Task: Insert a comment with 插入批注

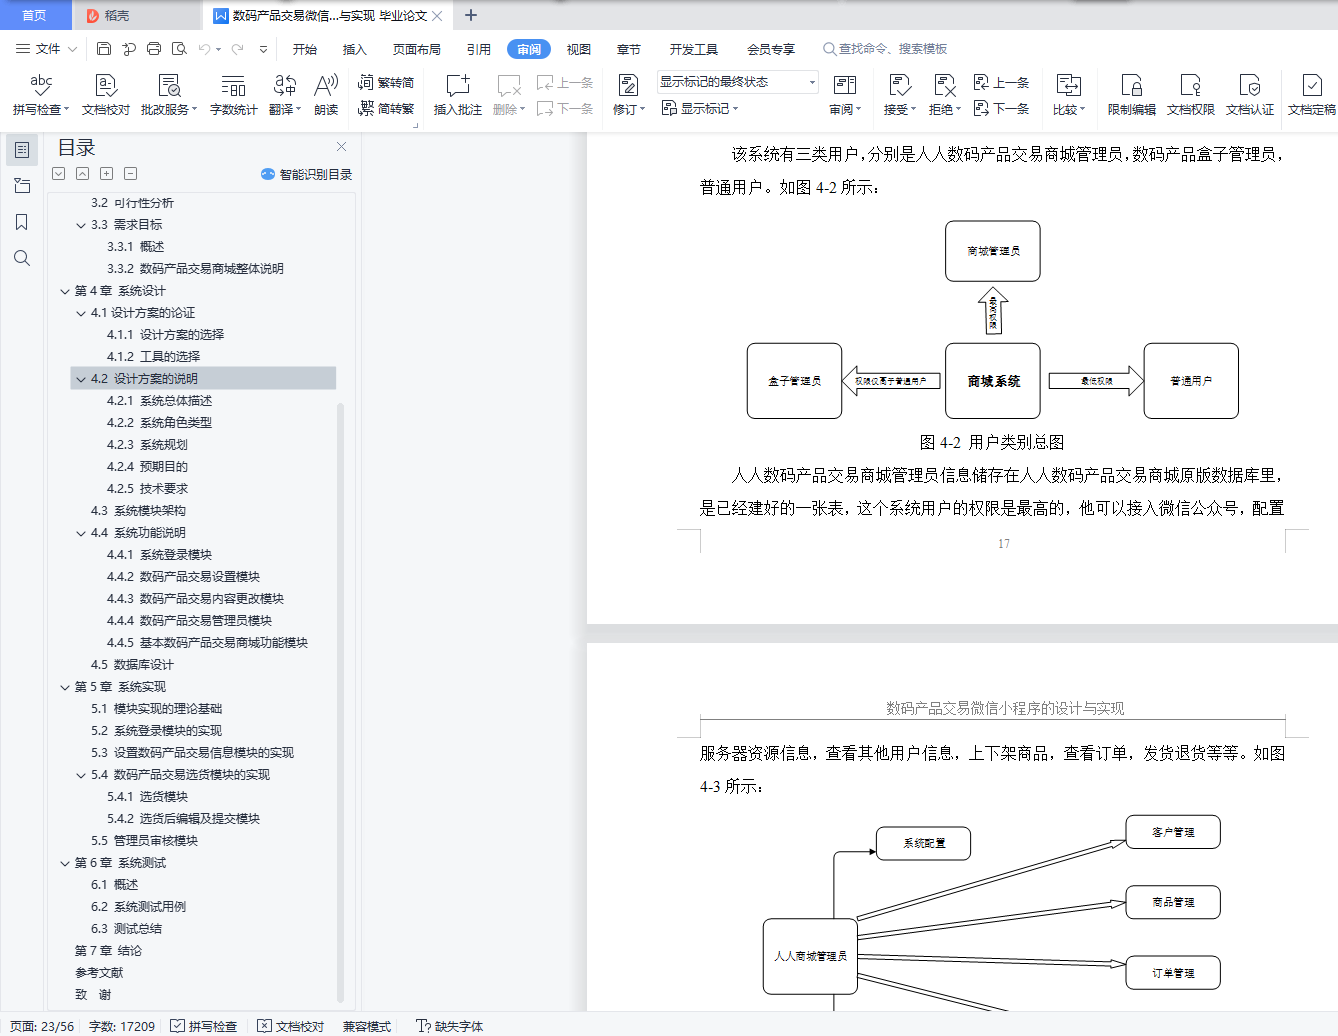Action: click(458, 95)
